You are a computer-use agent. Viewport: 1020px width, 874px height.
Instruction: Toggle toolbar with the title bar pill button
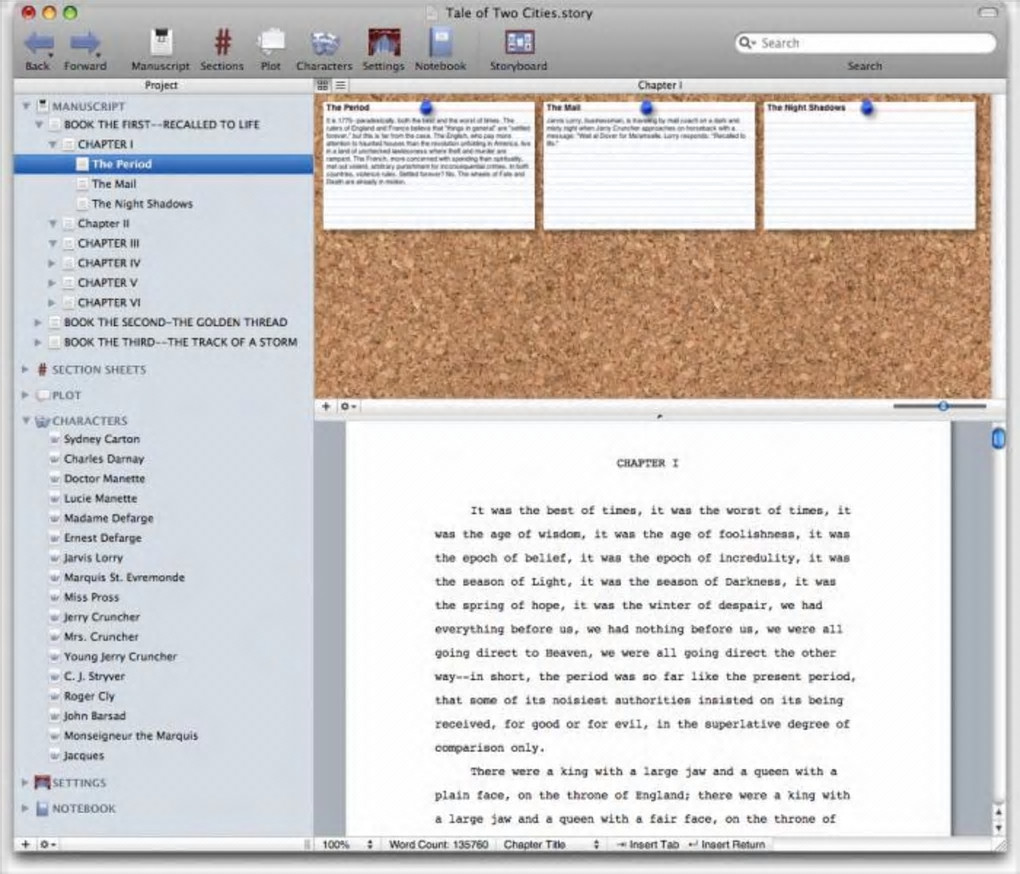988,13
